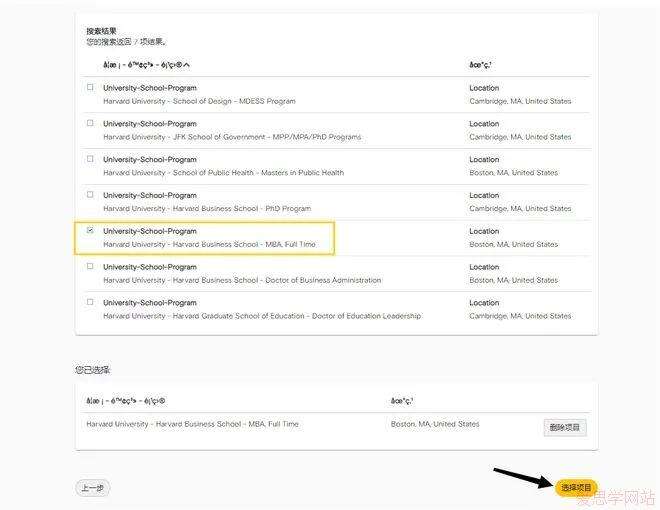This screenshot has height=510, width=660.
Task: Click the Doctor of Education Leadership row text
Action: pos(261,316)
